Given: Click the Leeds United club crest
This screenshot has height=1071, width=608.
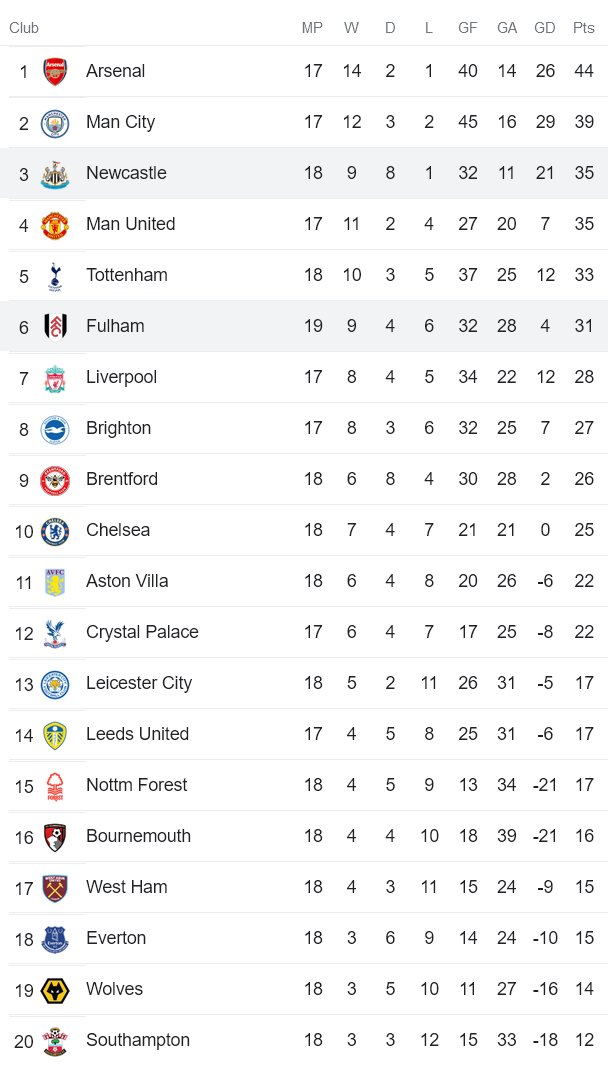Looking at the screenshot, I should 57,734.
